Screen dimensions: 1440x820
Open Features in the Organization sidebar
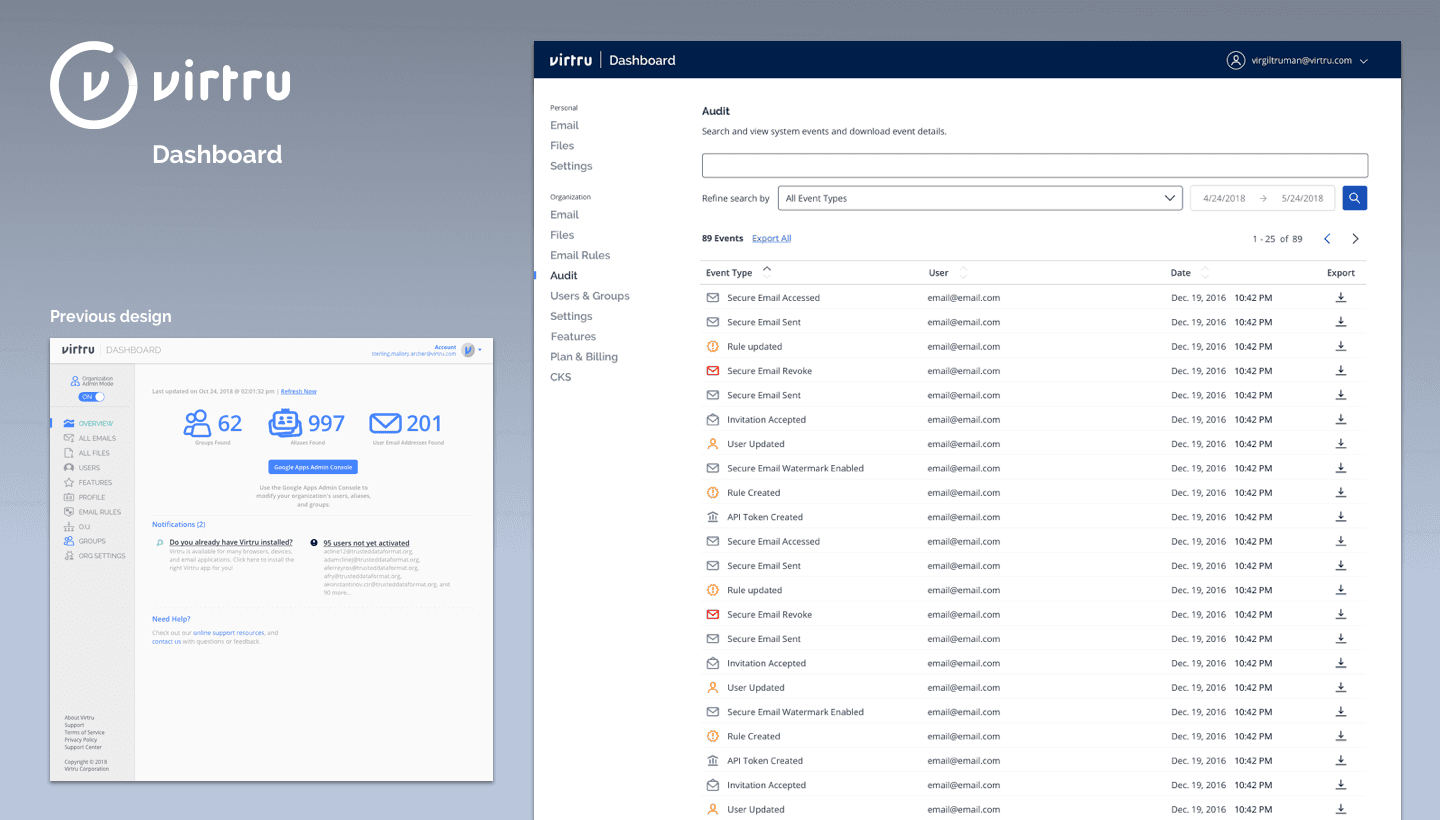573,336
